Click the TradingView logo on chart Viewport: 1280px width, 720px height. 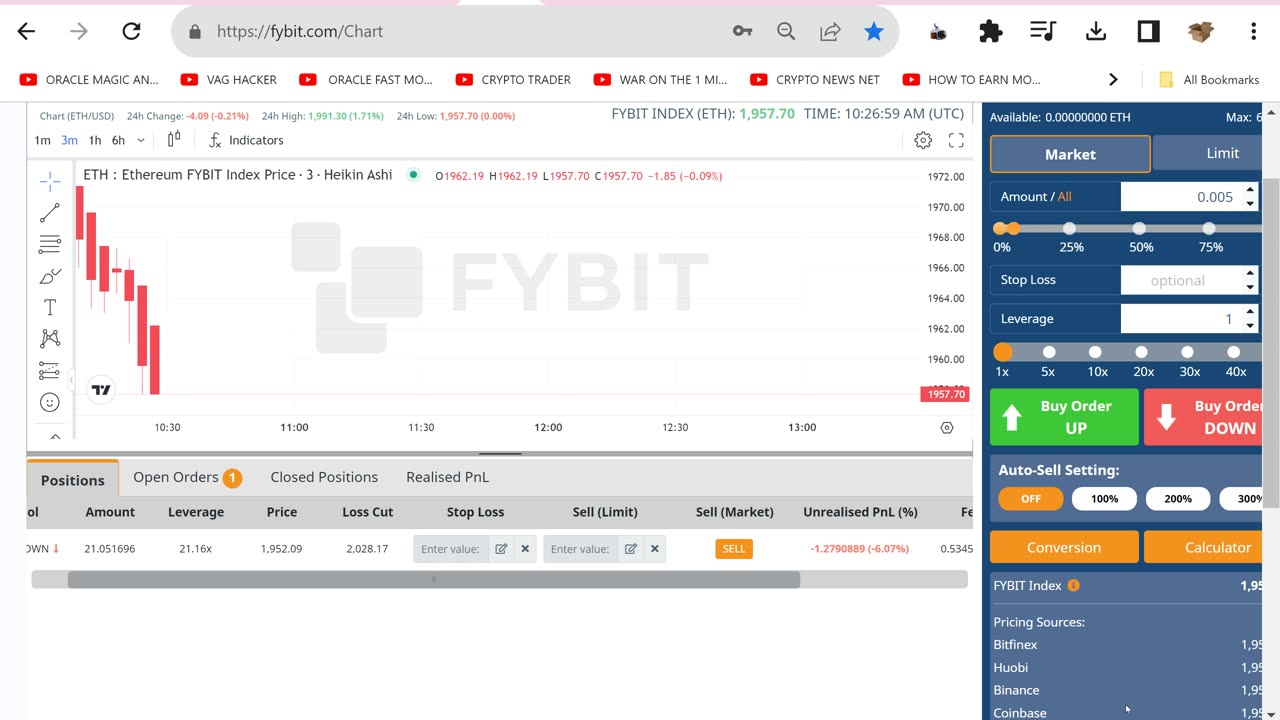pyautogui.click(x=101, y=390)
